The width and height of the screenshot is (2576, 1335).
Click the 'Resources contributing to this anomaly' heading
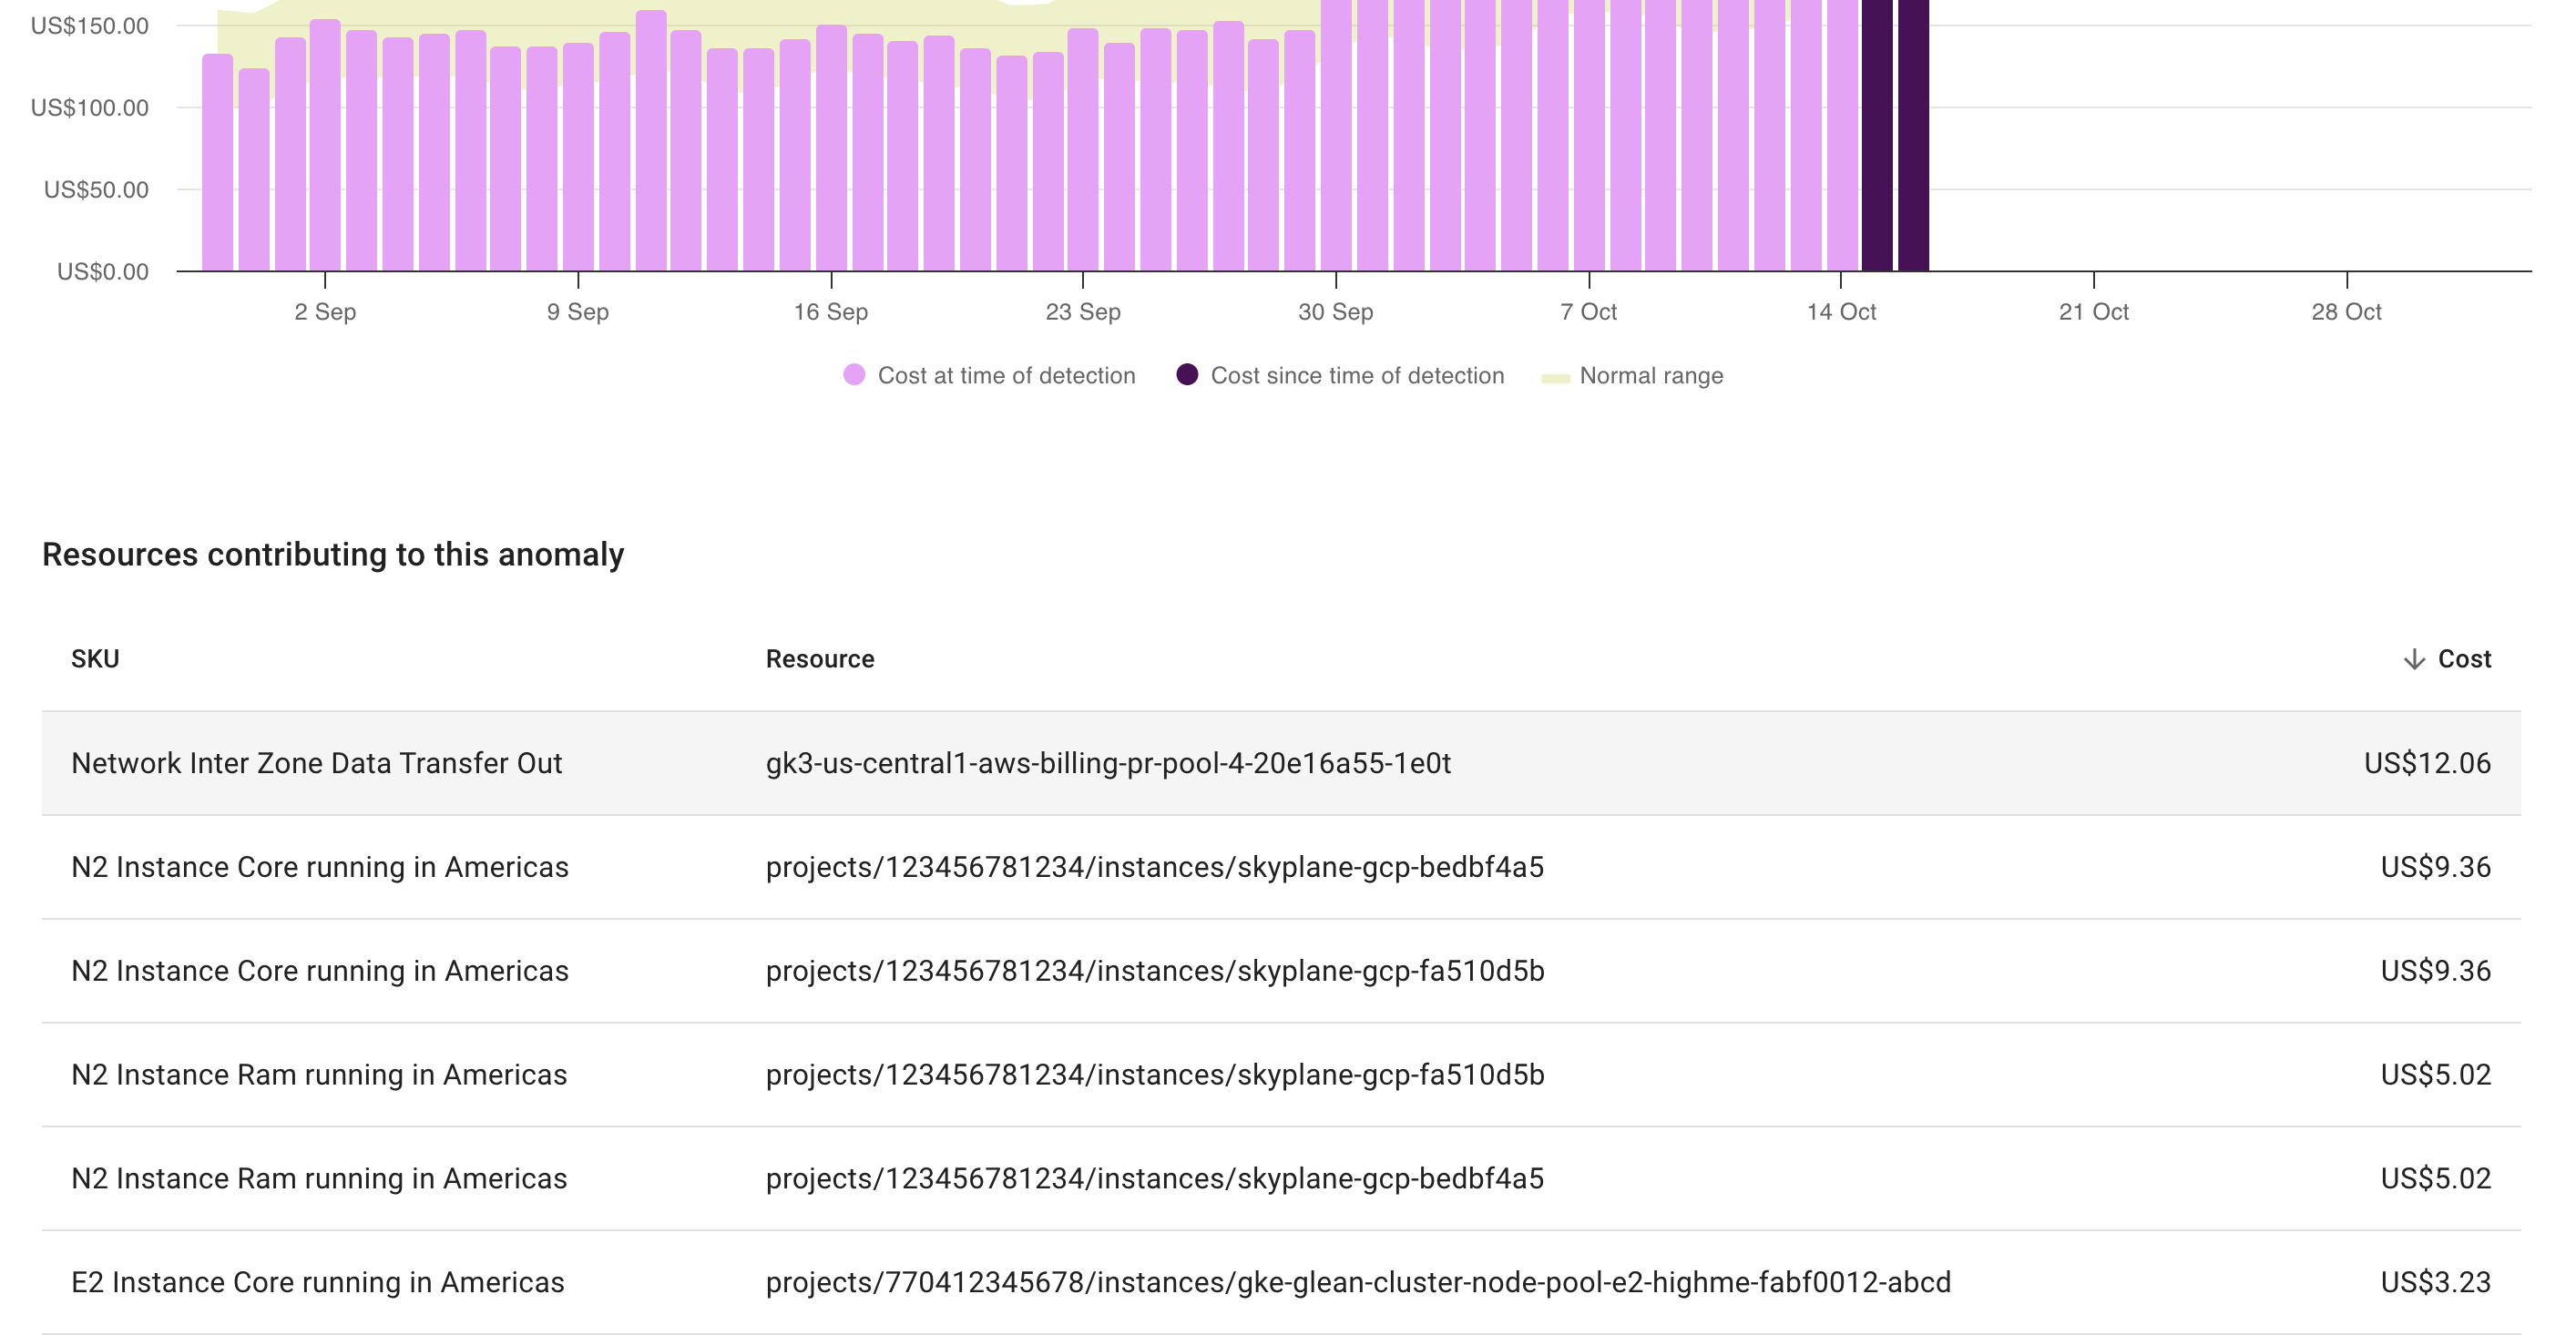(x=333, y=554)
